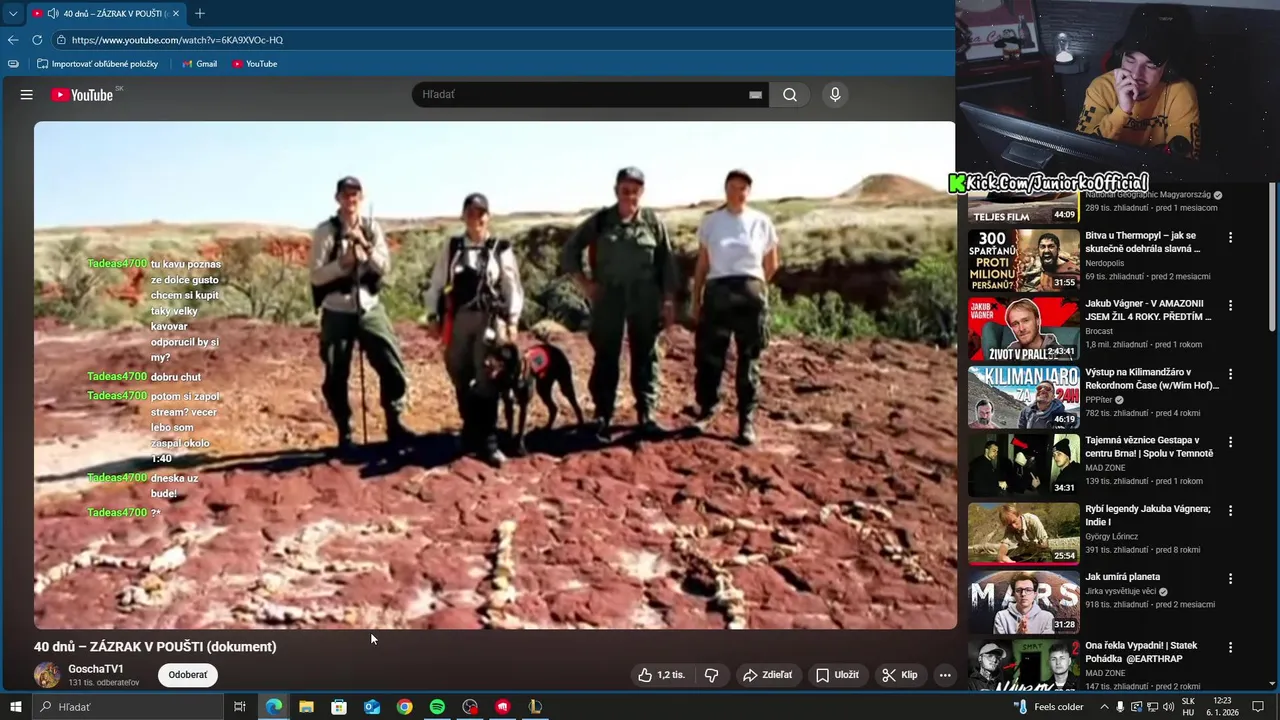
Task: Open the Feels colder weather widget
Action: [1050, 707]
